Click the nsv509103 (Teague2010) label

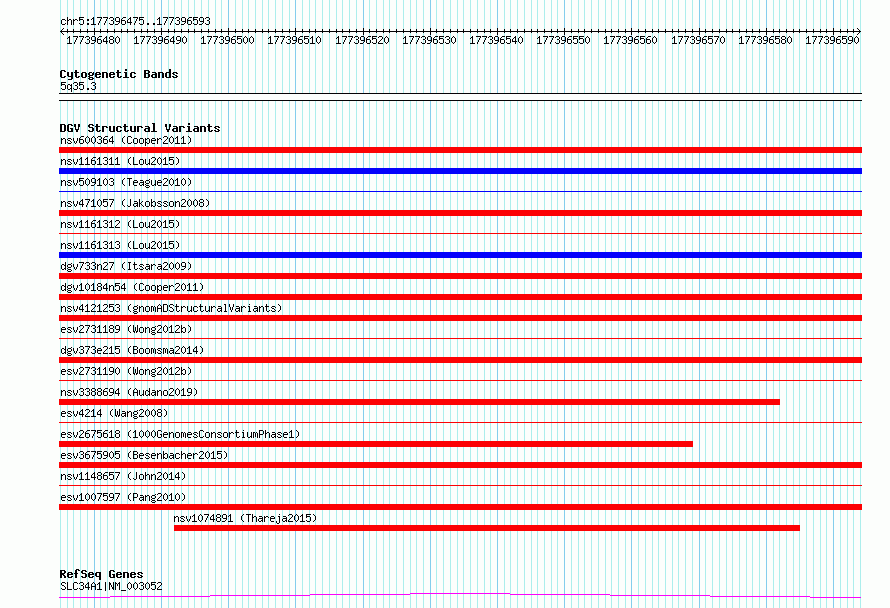(x=126, y=182)
